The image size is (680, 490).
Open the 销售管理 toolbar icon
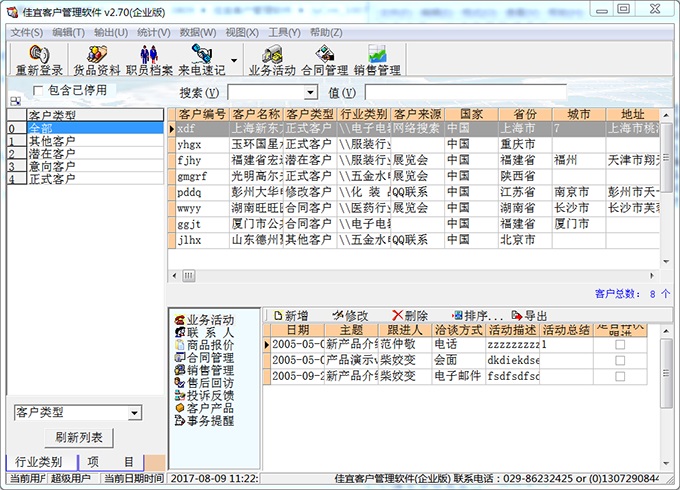[377, 60]
